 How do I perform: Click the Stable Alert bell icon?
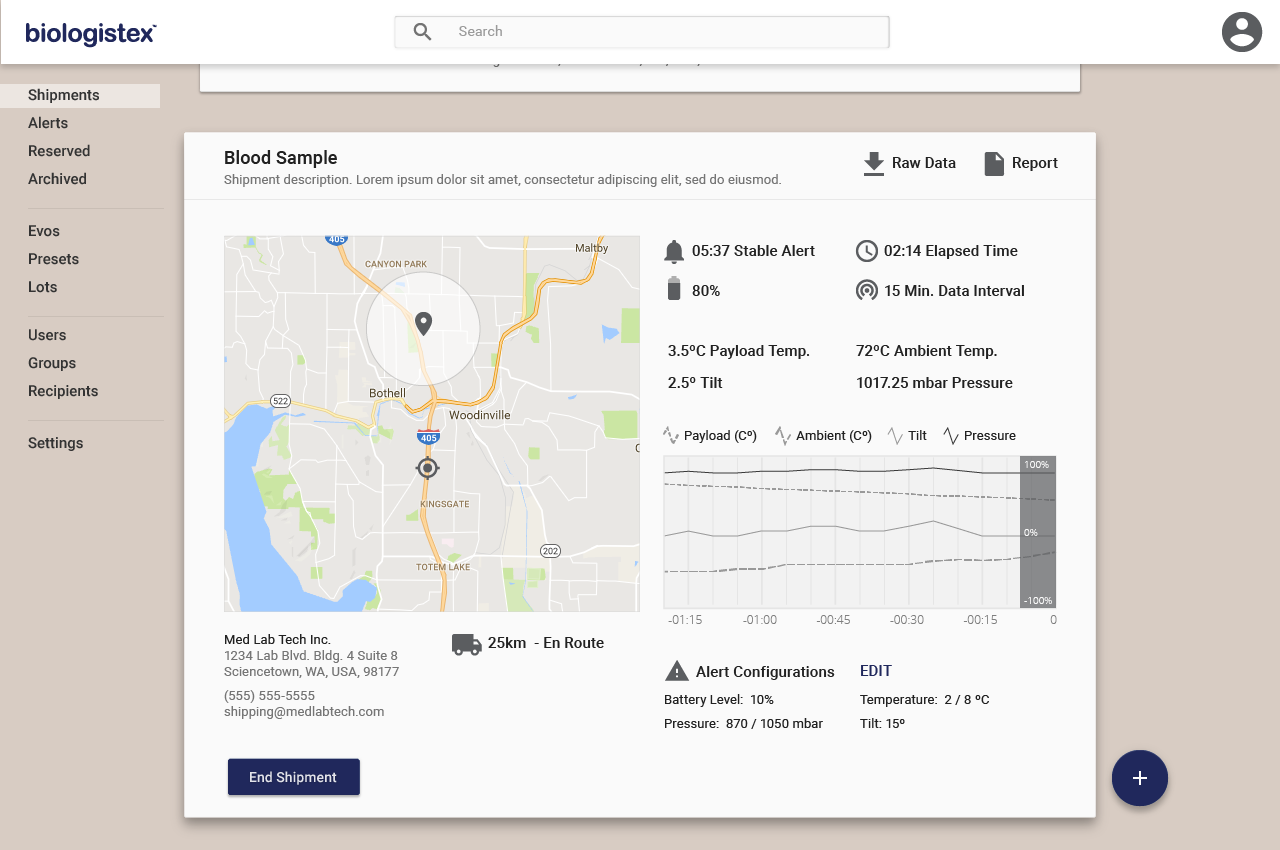pos(674,250)
